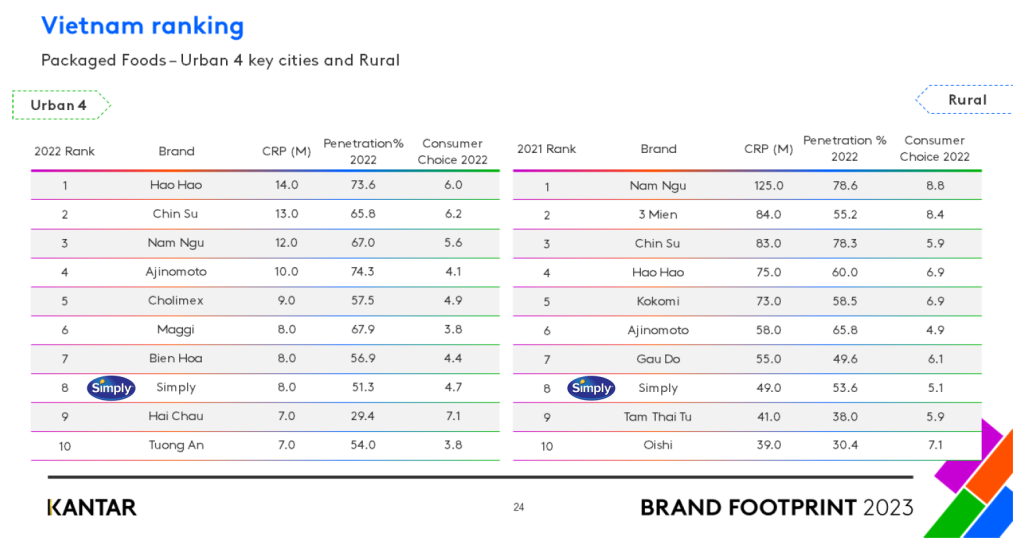
Task: Select the Rural arrow tag
Action: point(964,100)
